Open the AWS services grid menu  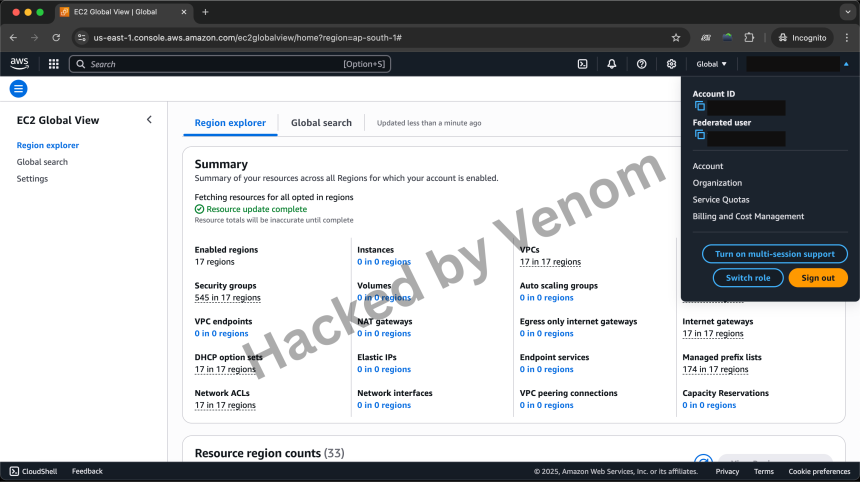[x=53, y=64]
